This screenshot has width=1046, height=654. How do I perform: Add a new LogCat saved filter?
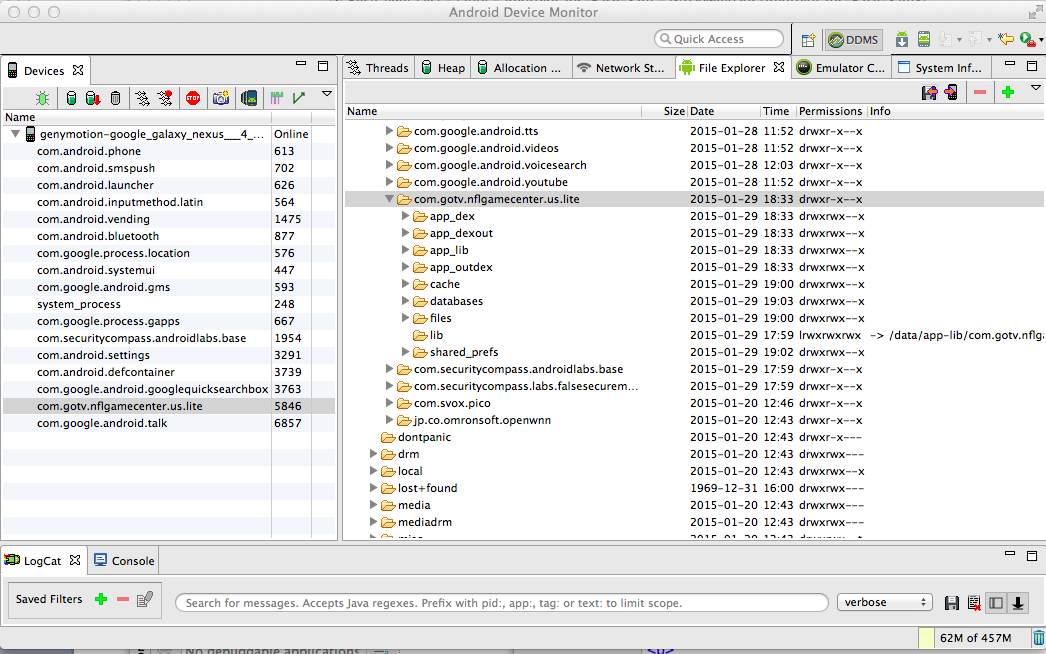(101, 599)
